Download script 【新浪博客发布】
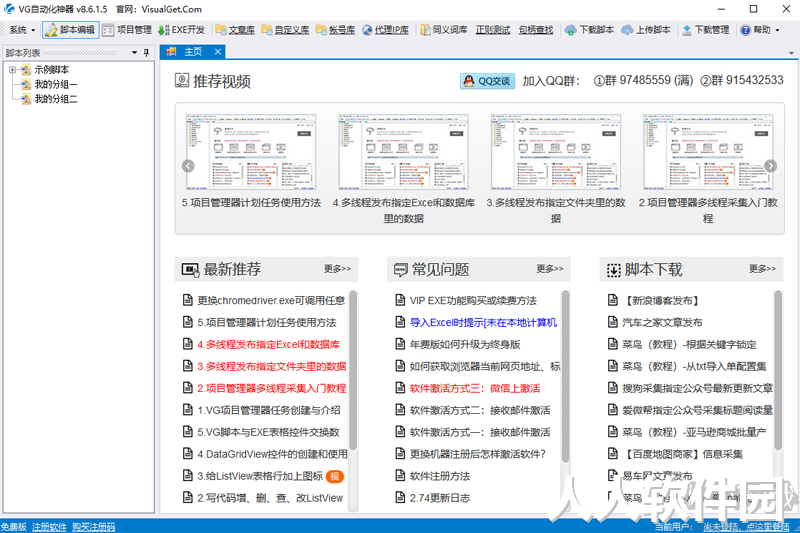Viewport: 800px width, 533px height. pyautogui.click(x=661, y=300)
